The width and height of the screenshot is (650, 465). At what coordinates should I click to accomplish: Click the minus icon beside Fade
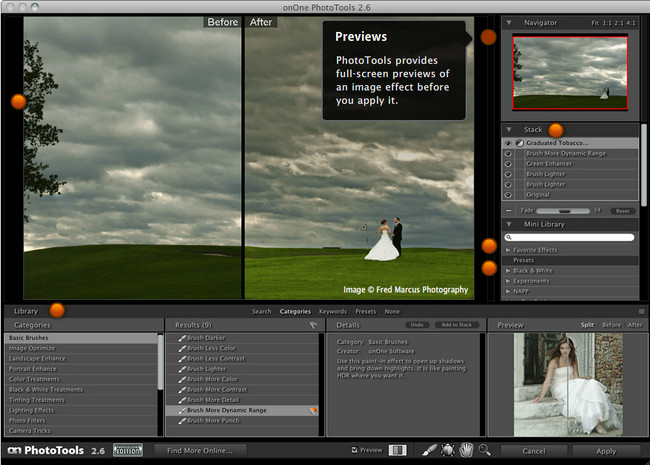(x=509, y=211)
